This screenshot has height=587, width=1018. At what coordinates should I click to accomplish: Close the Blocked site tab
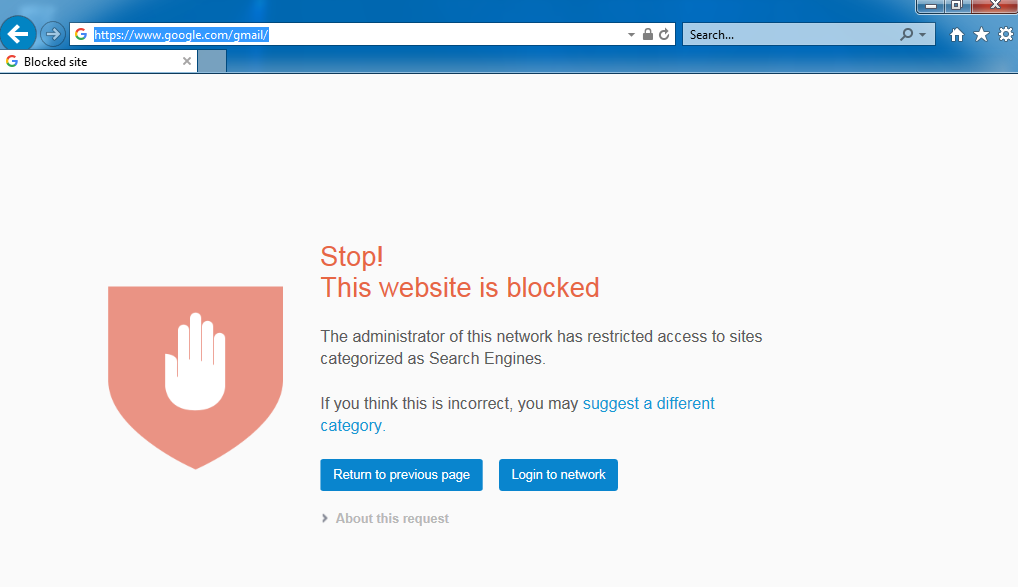pos(187,61)
